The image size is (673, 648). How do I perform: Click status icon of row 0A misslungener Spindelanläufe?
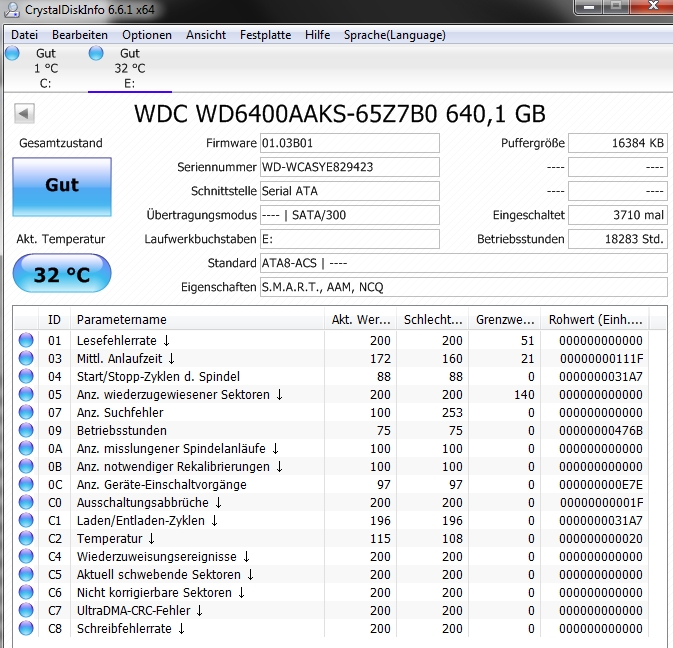coord(26,448)
